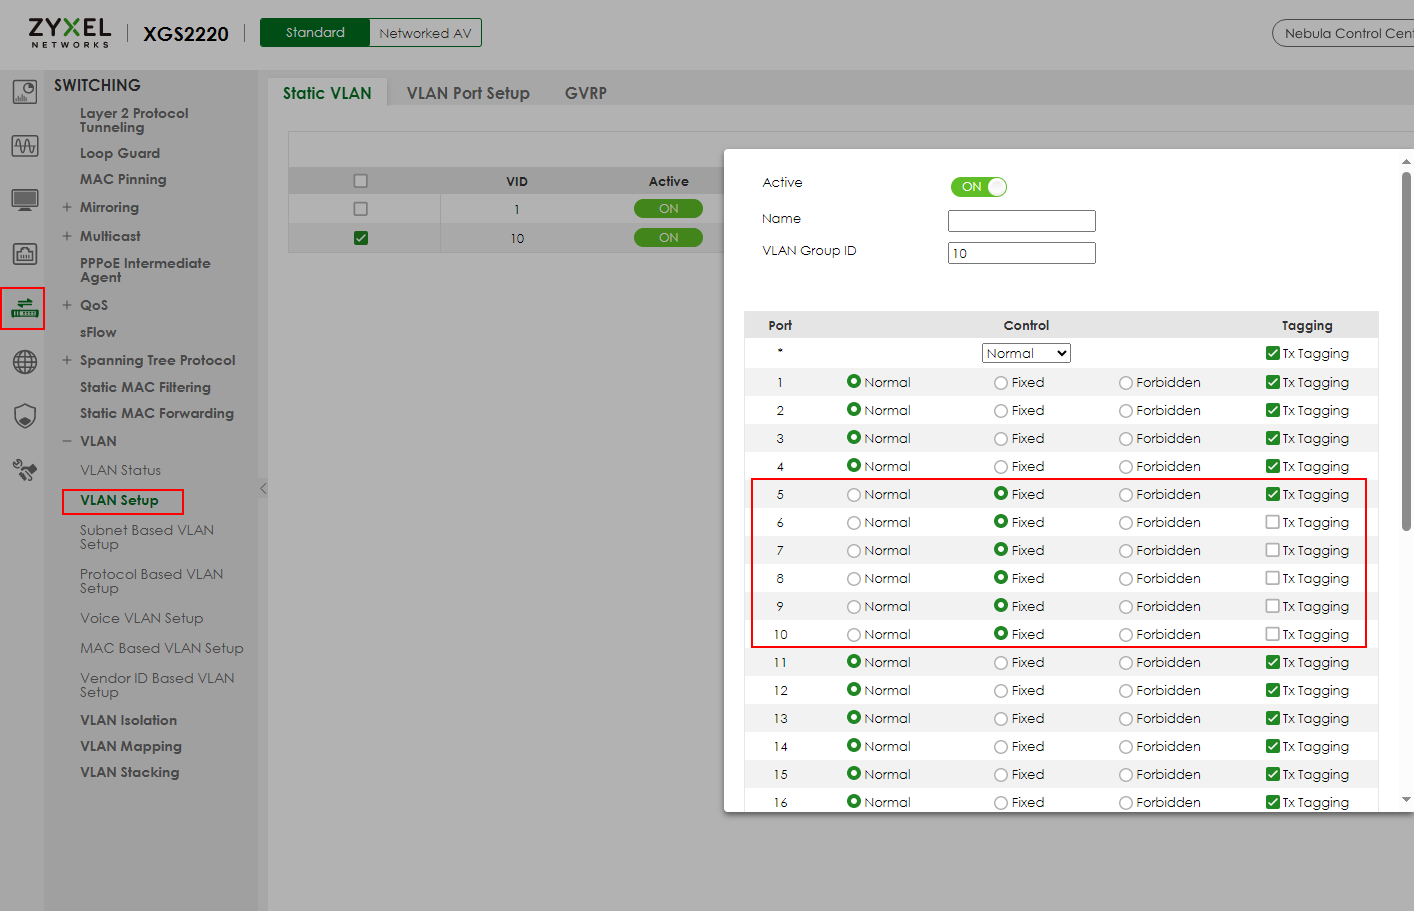
Task: Check the Tx Tagging box for port 6
Action: point(1272,522)
